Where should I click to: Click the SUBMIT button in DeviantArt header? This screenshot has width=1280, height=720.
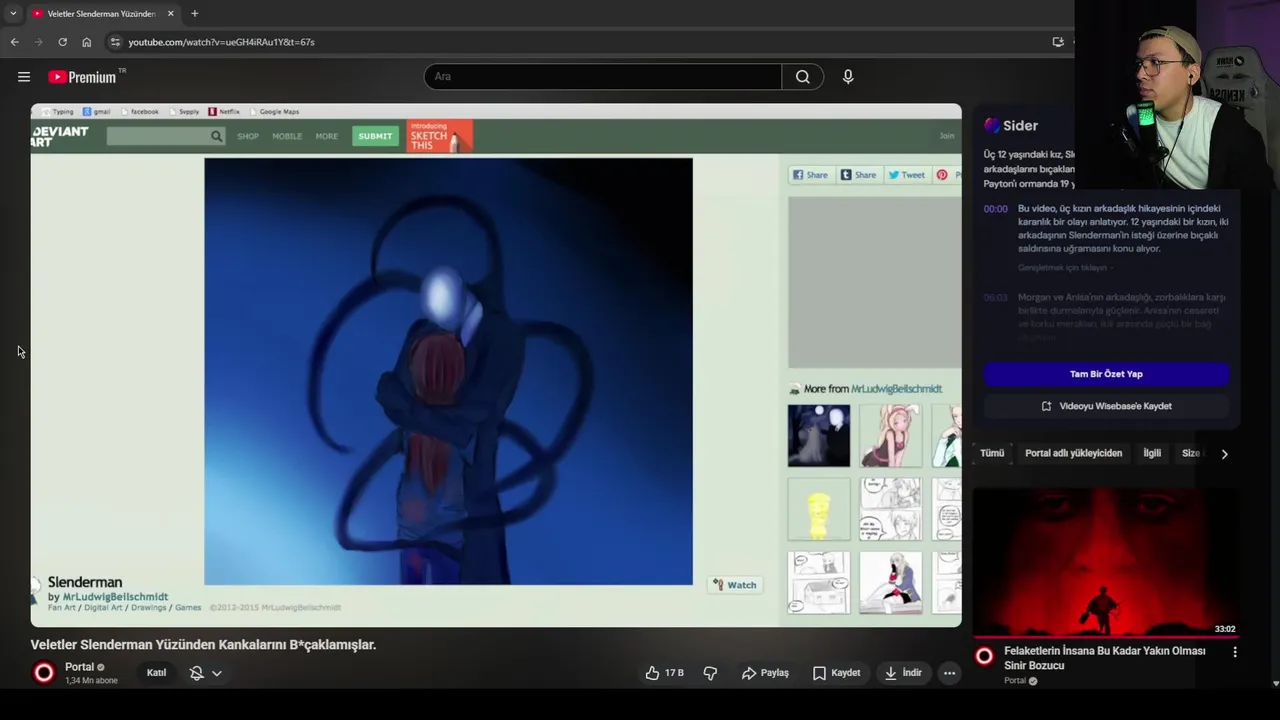[375, 136]
